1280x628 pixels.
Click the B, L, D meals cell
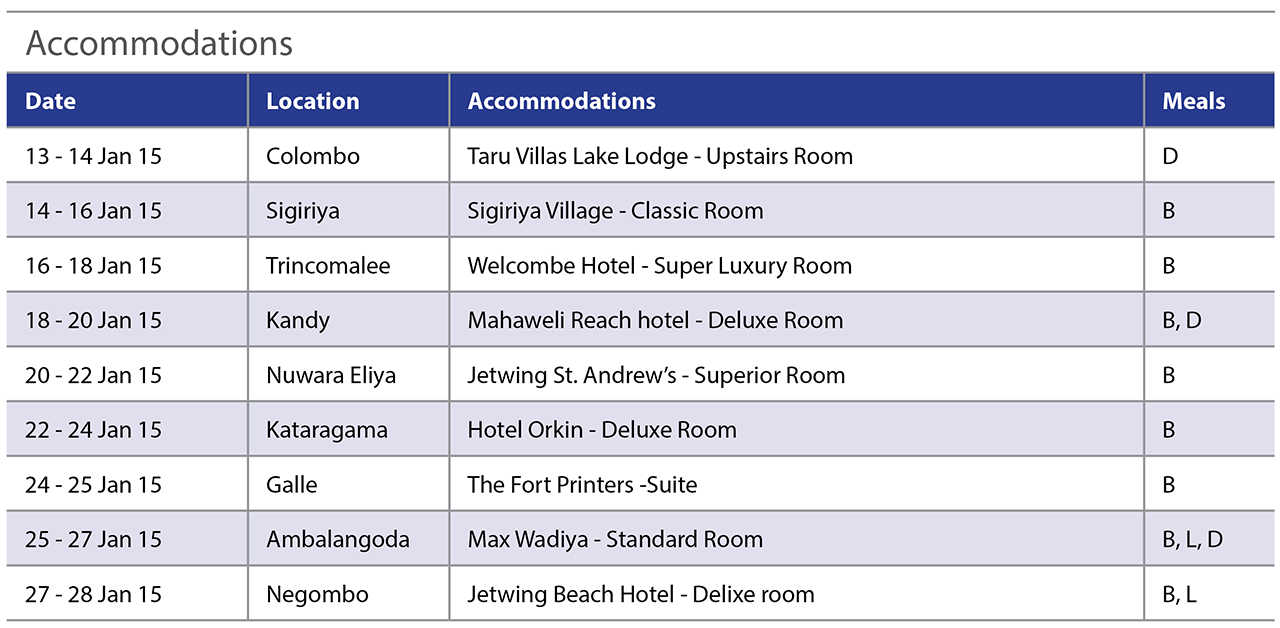click(1192, 540)
